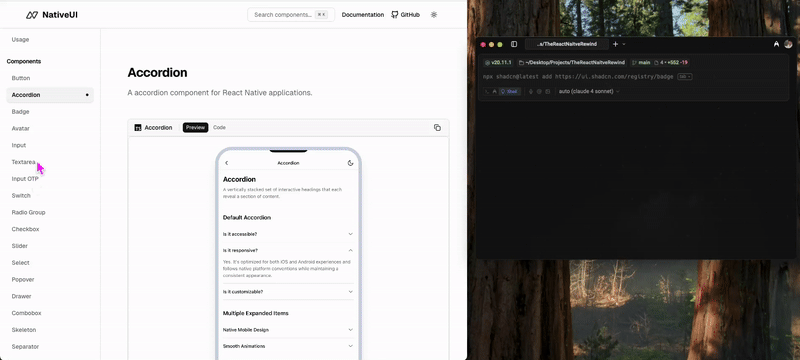Image resolution: width=800 pixels, height=360 pixels.
Task: Select Accordion in the sidebar
Action: (x=50, y=95)
